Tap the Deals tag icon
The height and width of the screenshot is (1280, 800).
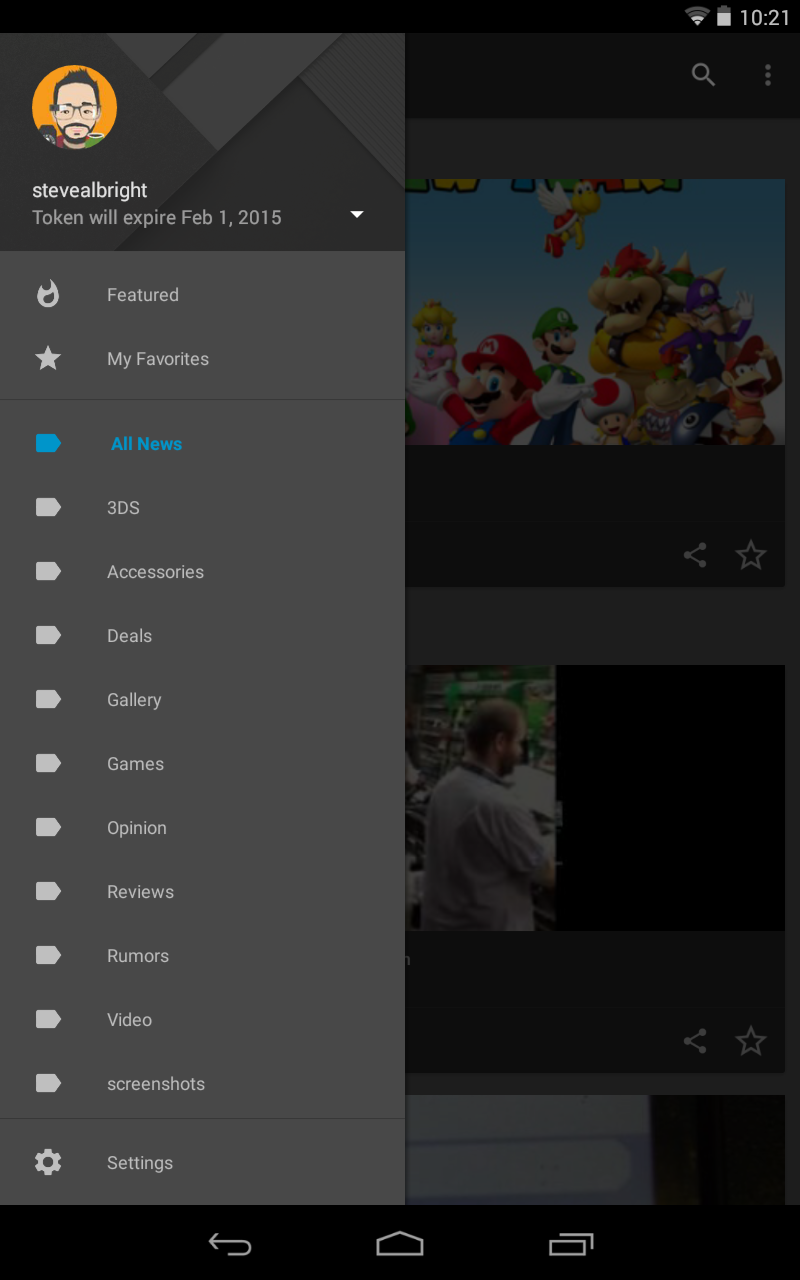pyautogui.click(x=48, y=635)
